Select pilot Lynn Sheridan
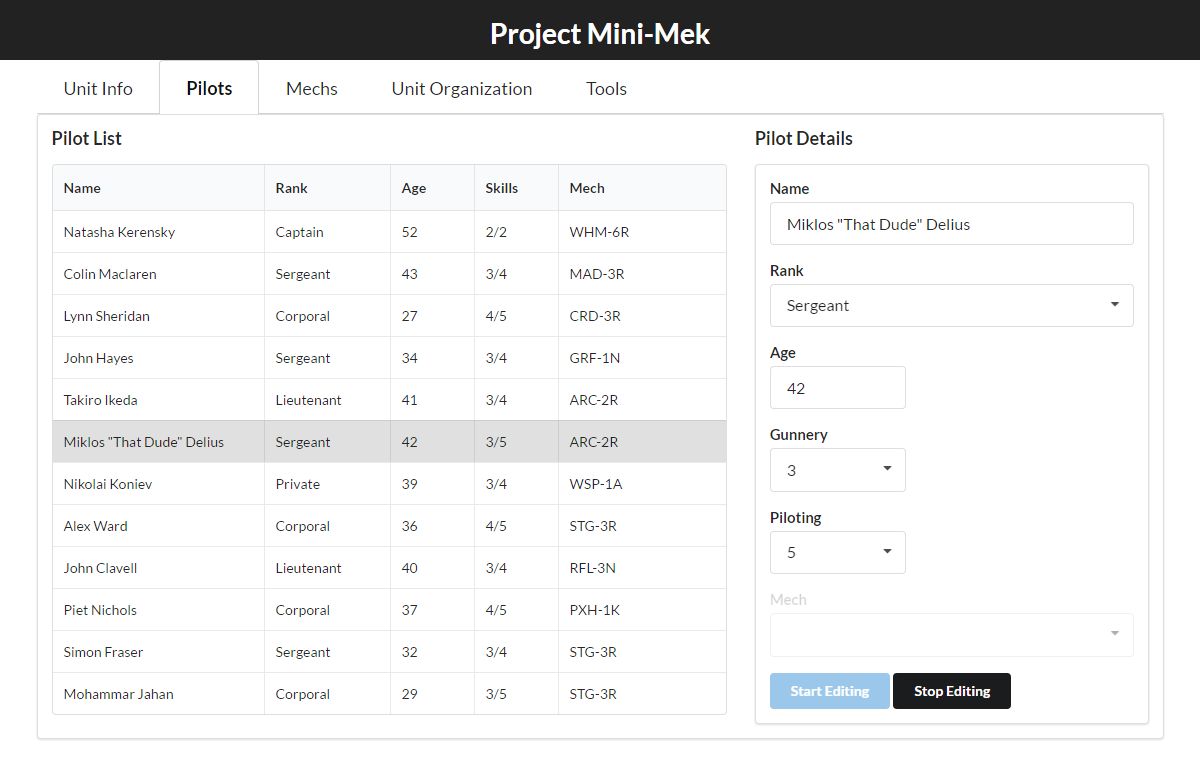Viewport: 1200px width, 760px height. 390,316
